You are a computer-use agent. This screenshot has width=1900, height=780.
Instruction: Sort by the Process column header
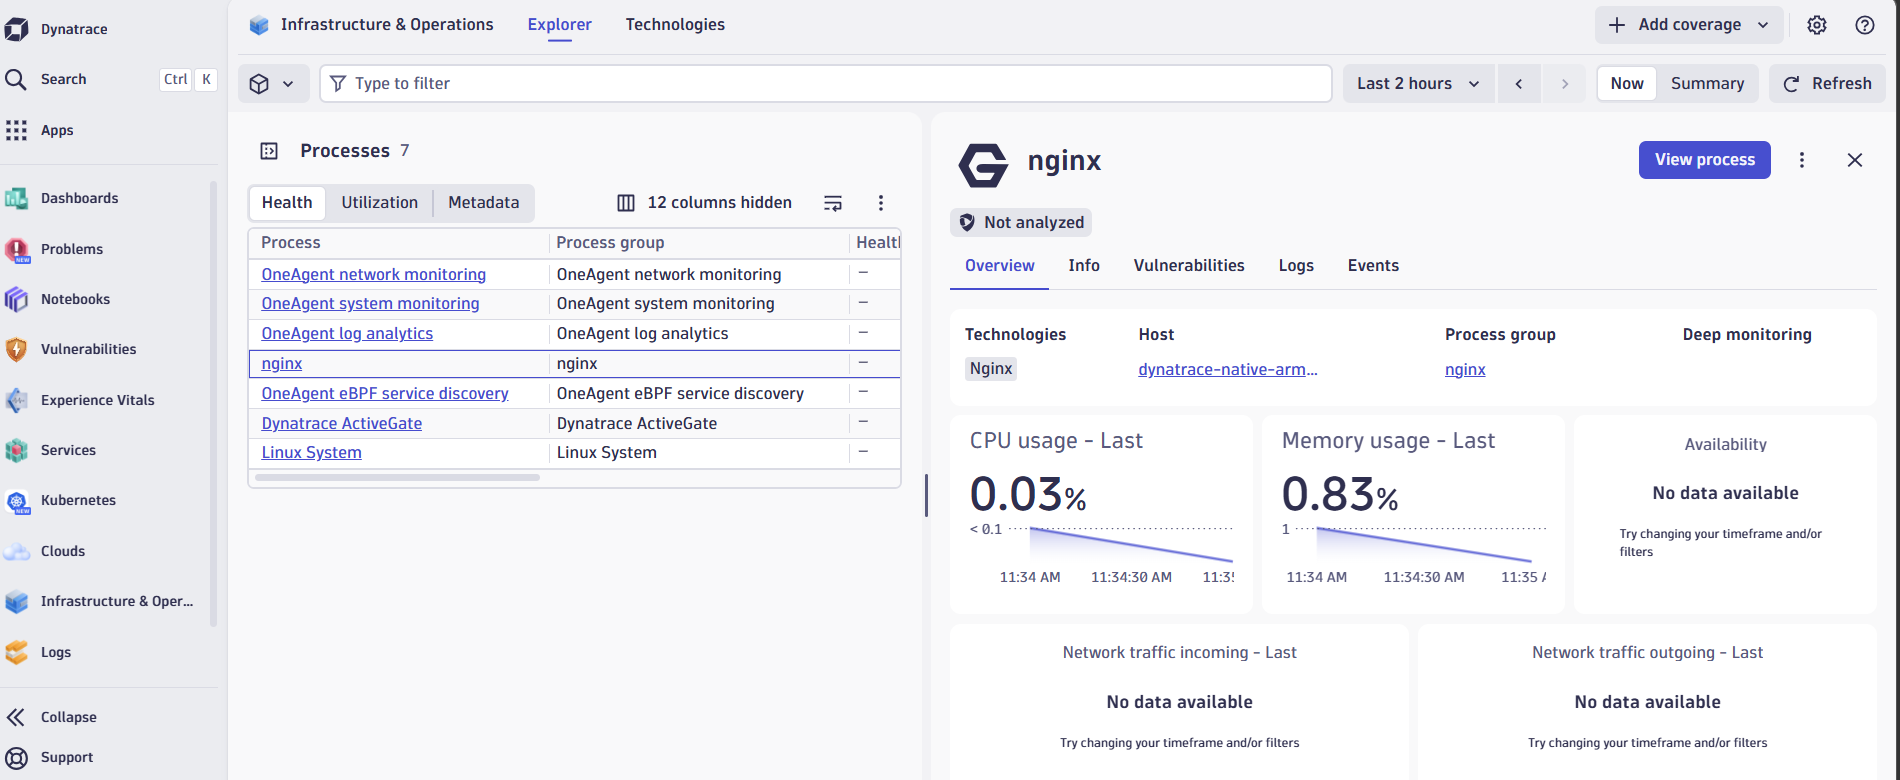pos(291,243)
